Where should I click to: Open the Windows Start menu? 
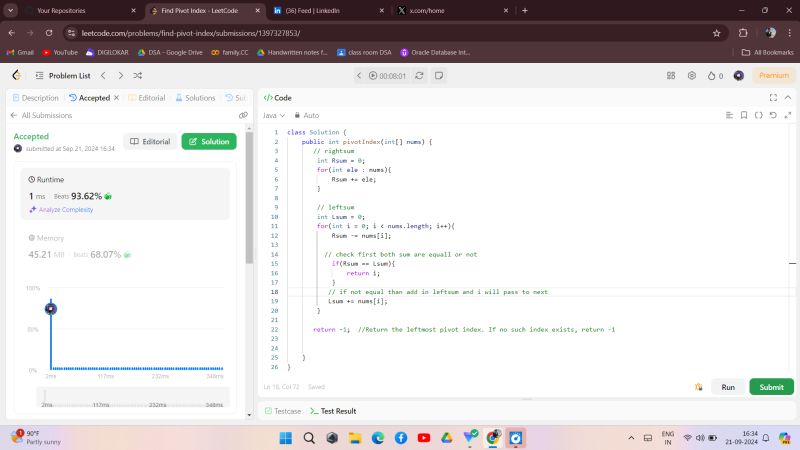tap(286, 438)
